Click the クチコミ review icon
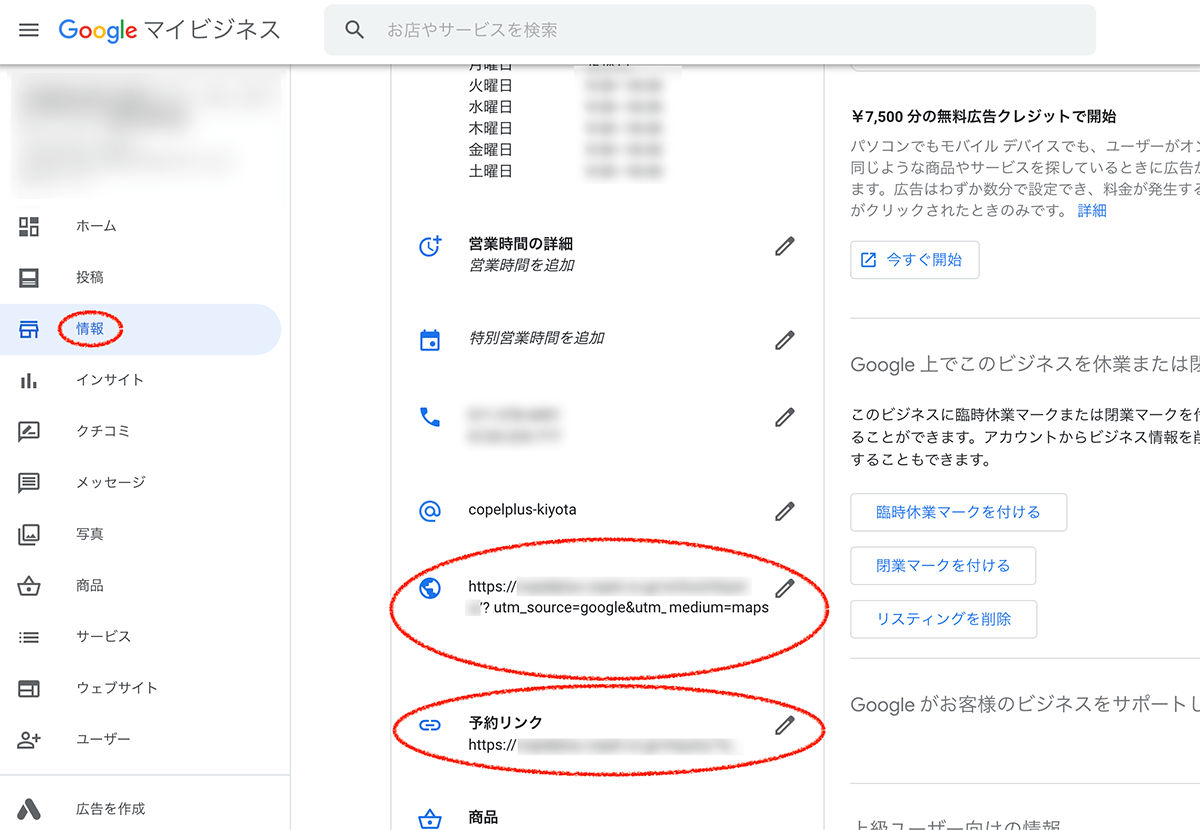Viewport: 1200px width, 830px height. (29, 432)
